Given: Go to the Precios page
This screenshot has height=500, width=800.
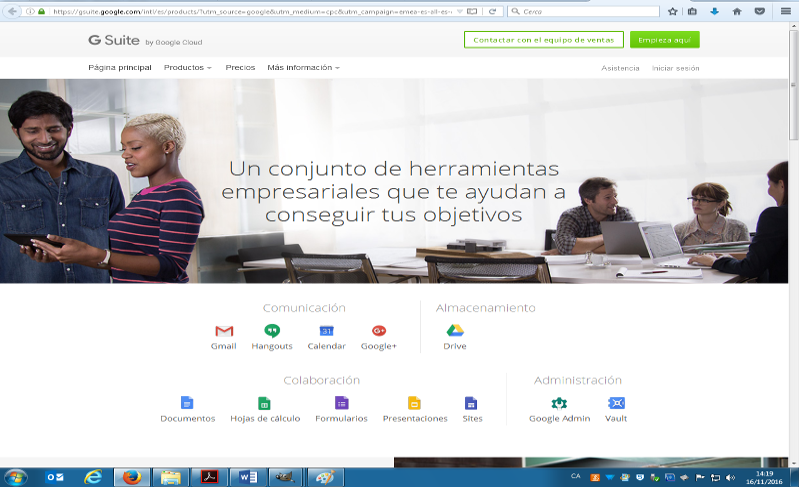Looking at the screenshot, I should click(x=240, y=68).
